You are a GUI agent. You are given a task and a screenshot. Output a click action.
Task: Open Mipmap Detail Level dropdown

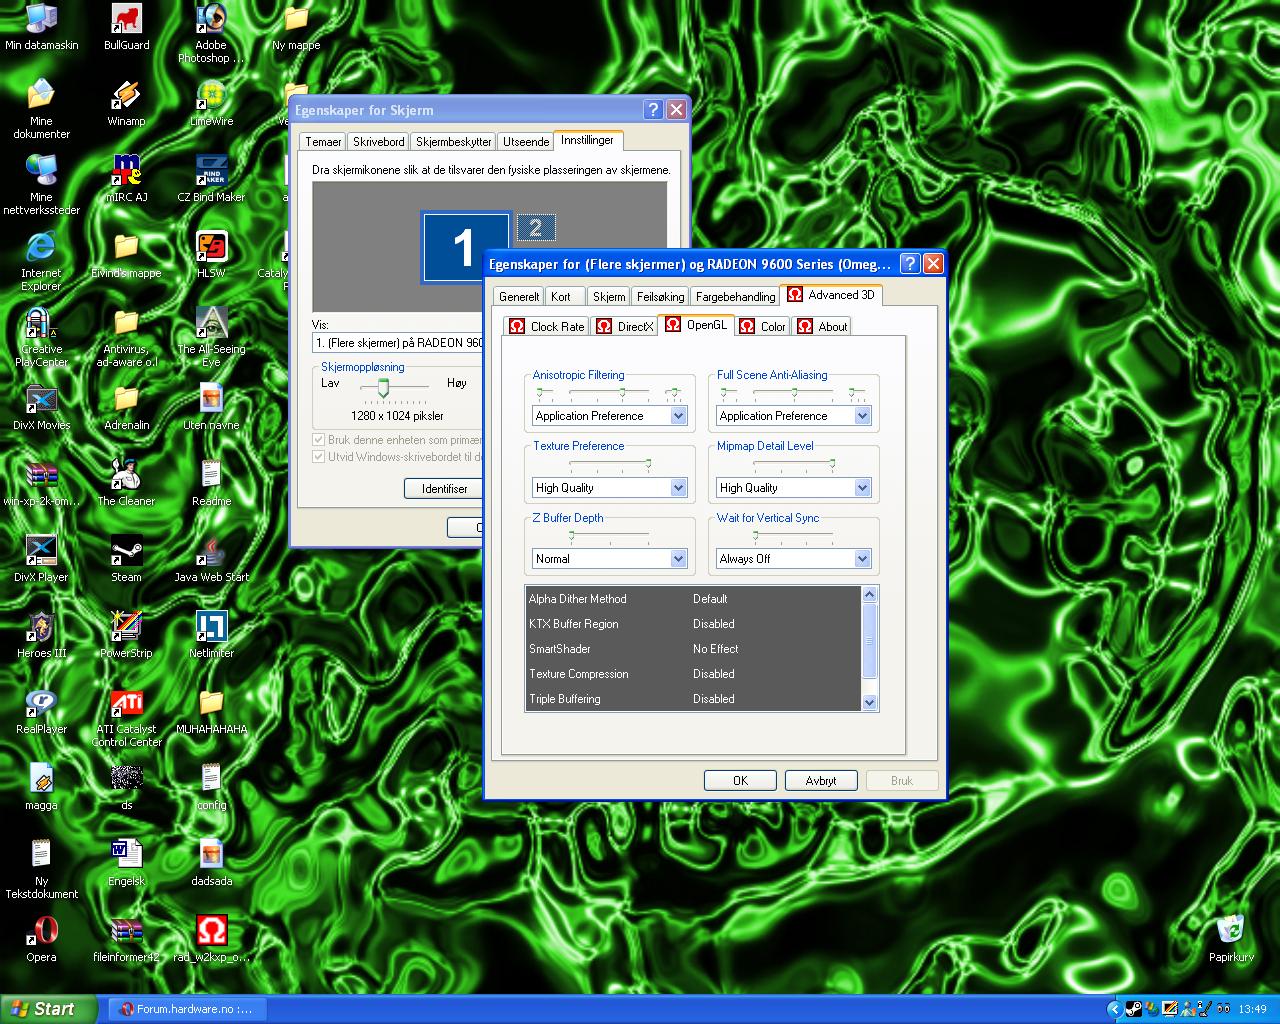[x=862, y=488]
